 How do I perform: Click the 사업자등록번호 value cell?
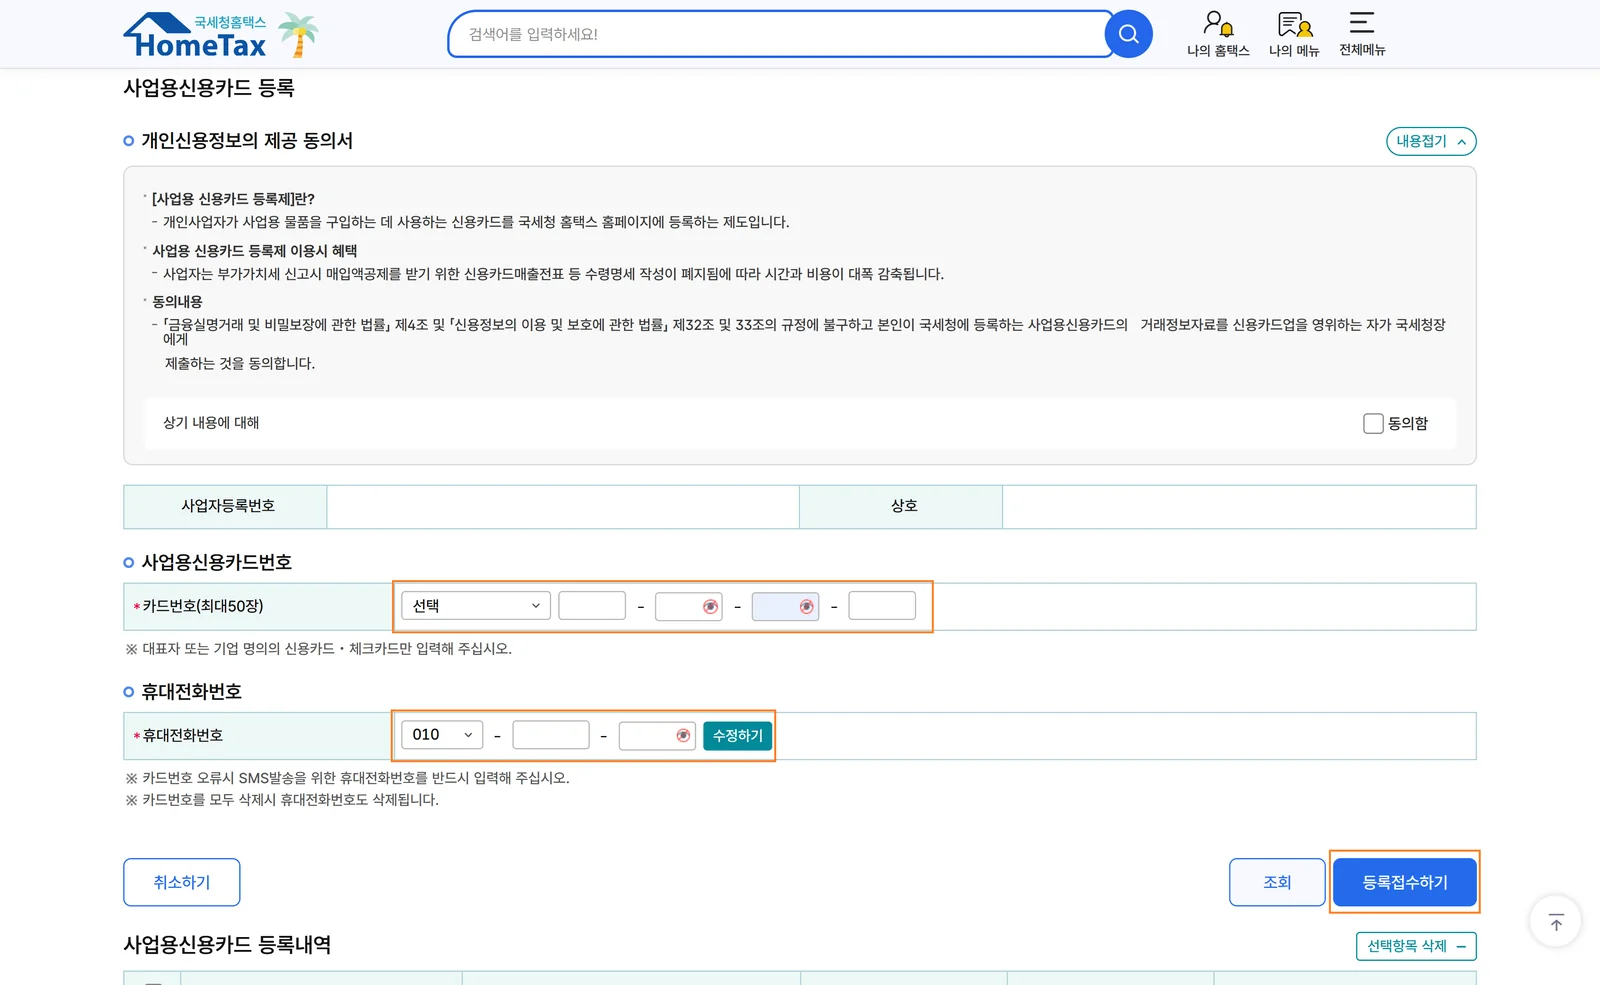563,507
